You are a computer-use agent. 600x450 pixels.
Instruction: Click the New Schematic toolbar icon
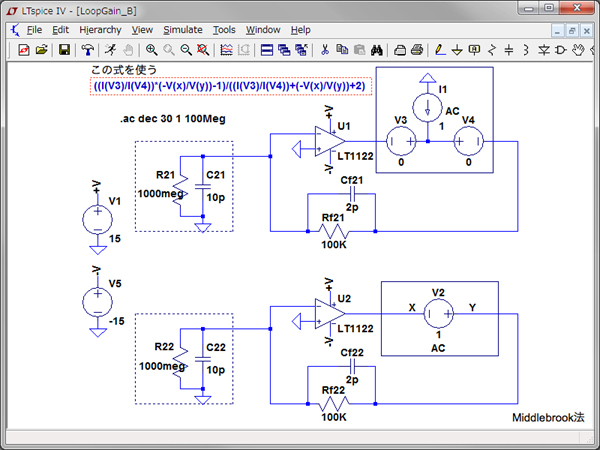pos(24,49)
